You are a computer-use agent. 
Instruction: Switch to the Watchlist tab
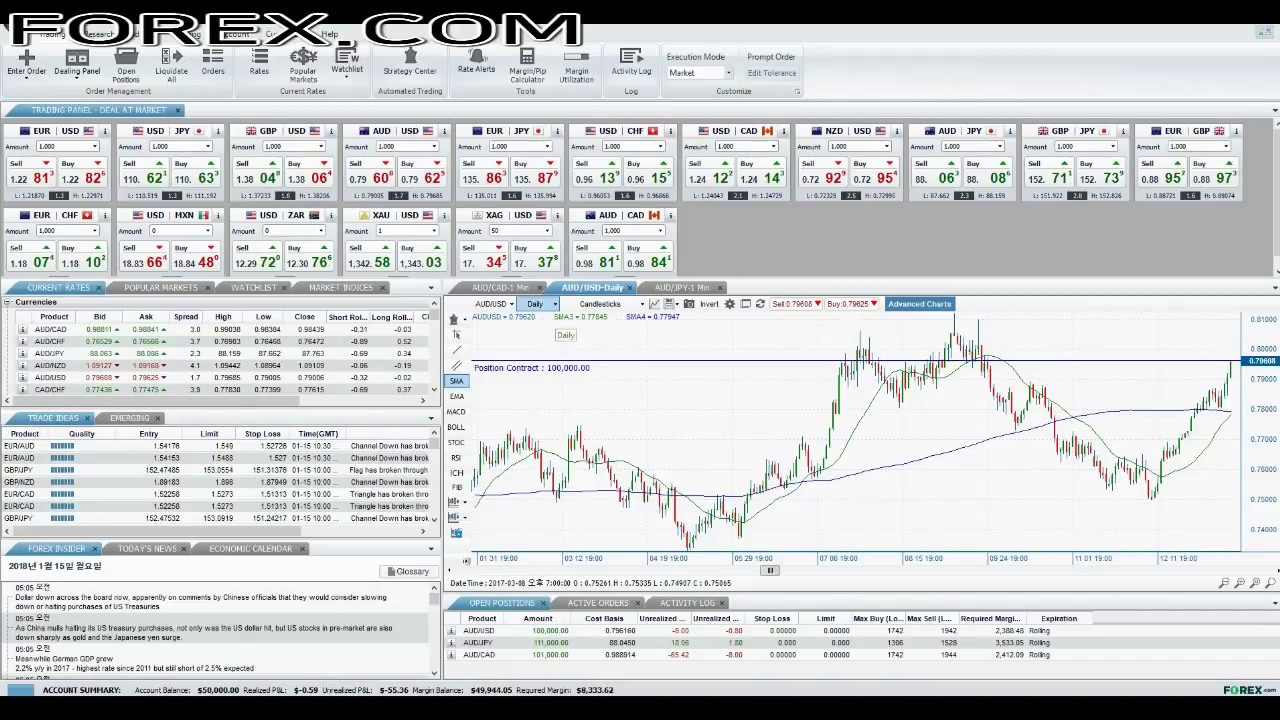pyautogui.click(x=254, y=288)
